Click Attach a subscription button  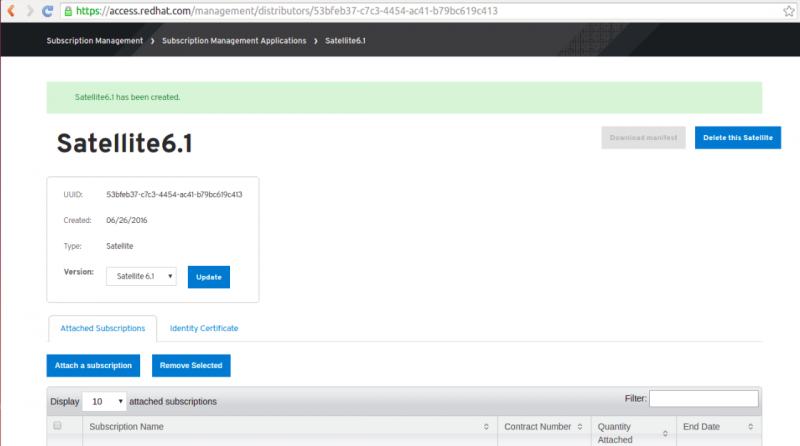point(93,366)
